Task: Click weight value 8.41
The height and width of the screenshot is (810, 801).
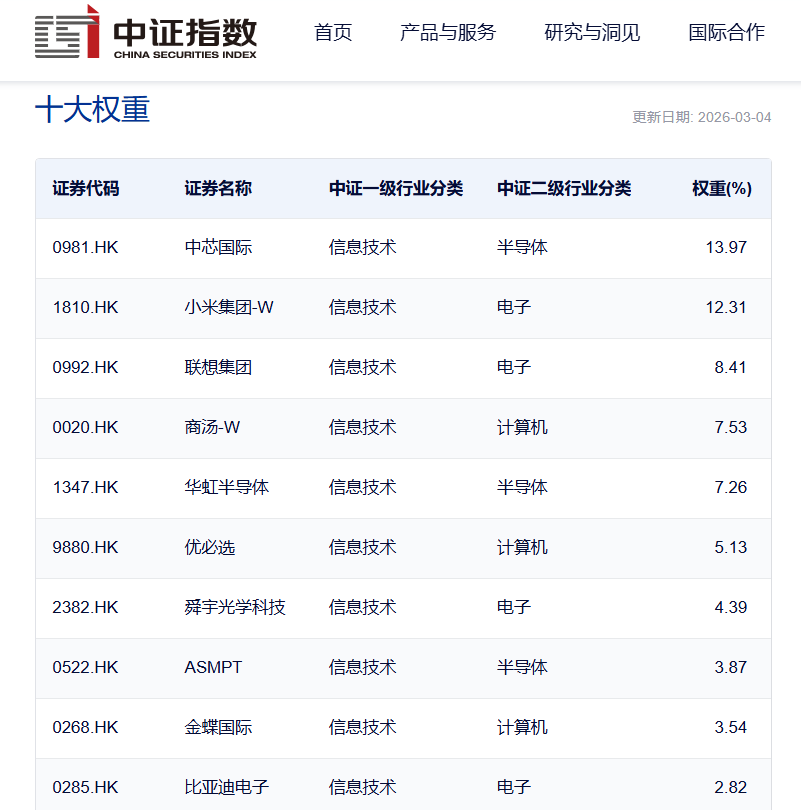Action: [x=730, y=367]
